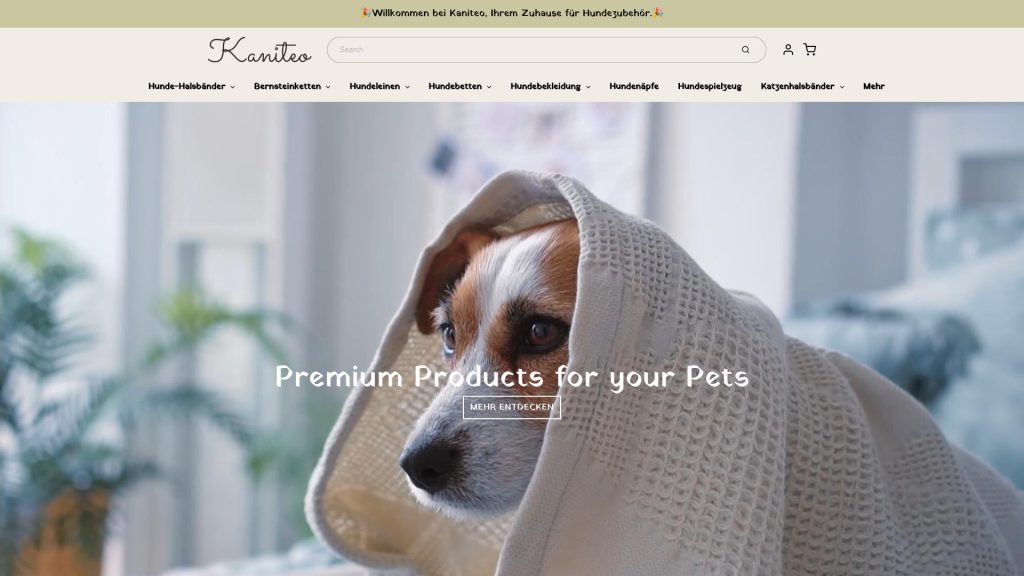Image resolution: width=1024 pixels, height=576 pixels.
Task: Open the shopping cart icon
Action: pyautogui.click(x=810, y=50)
